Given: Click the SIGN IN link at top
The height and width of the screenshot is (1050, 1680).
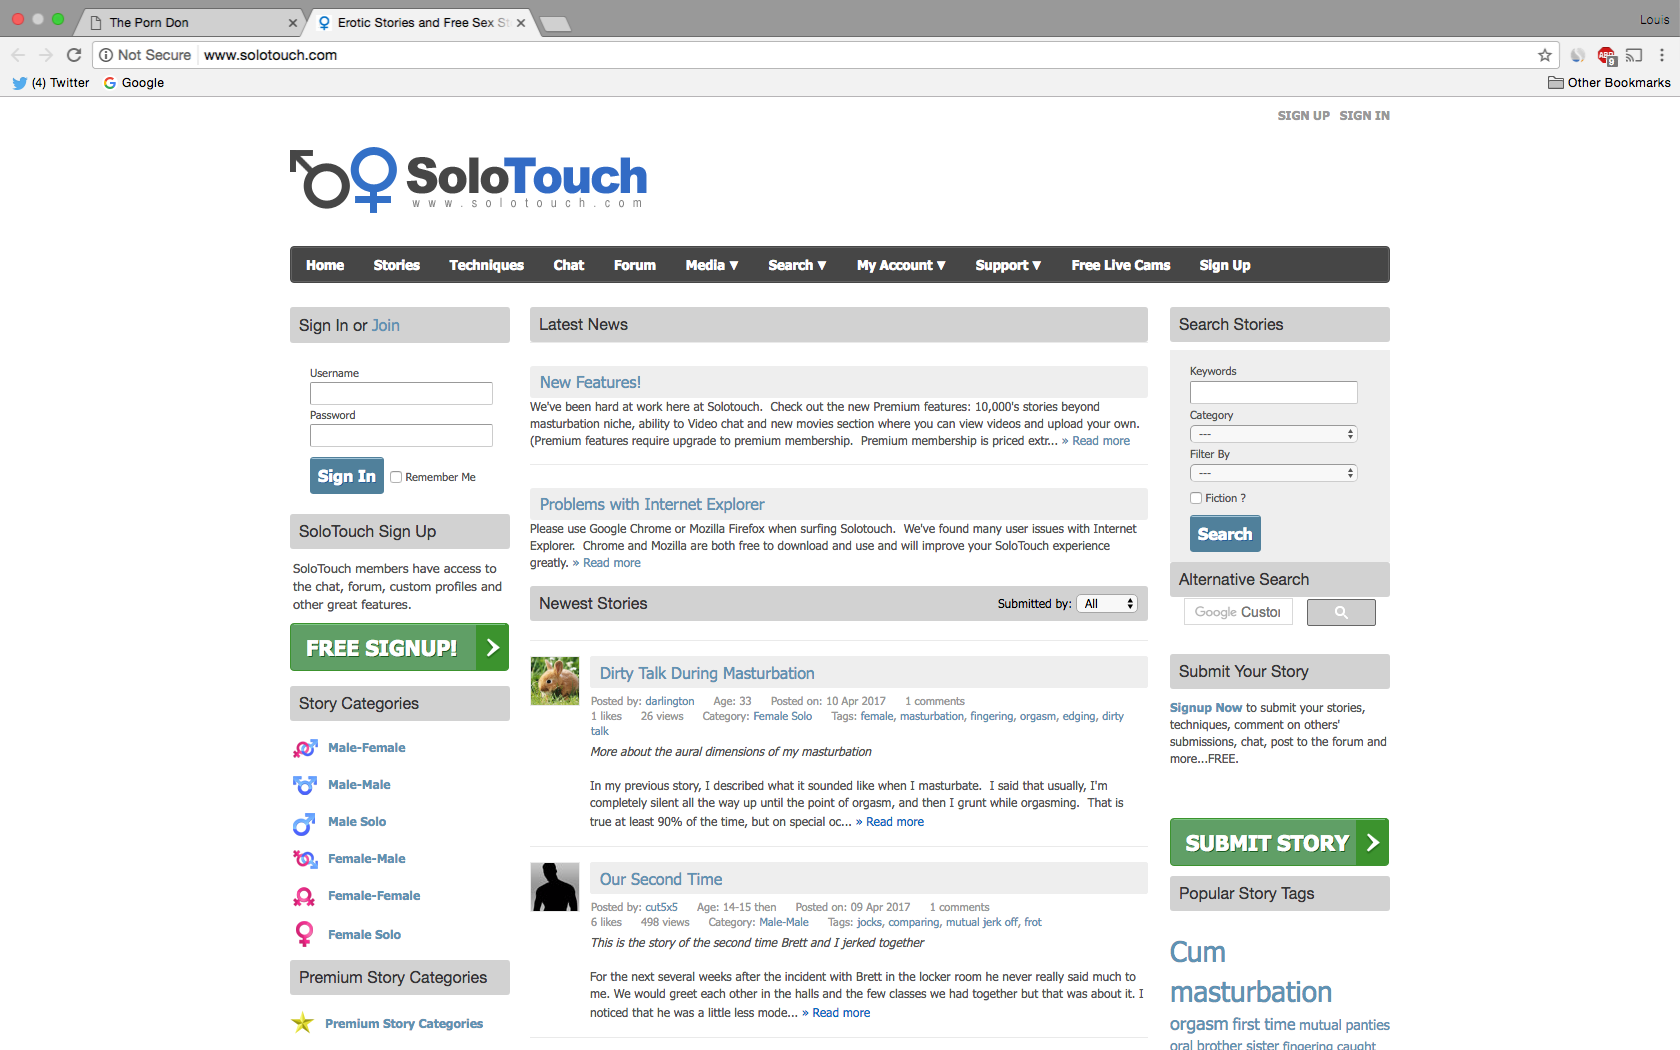Looking at the screenshot, I should tap(1364, 116).
